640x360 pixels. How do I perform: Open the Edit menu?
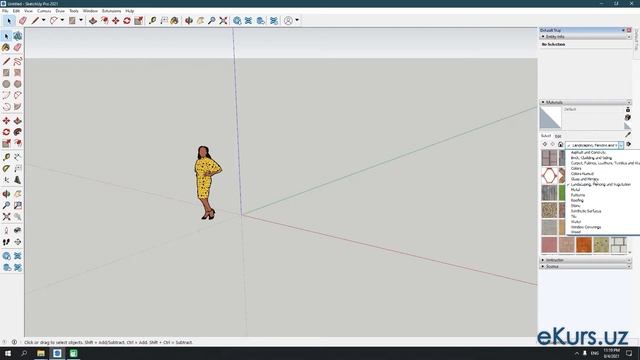16,11
